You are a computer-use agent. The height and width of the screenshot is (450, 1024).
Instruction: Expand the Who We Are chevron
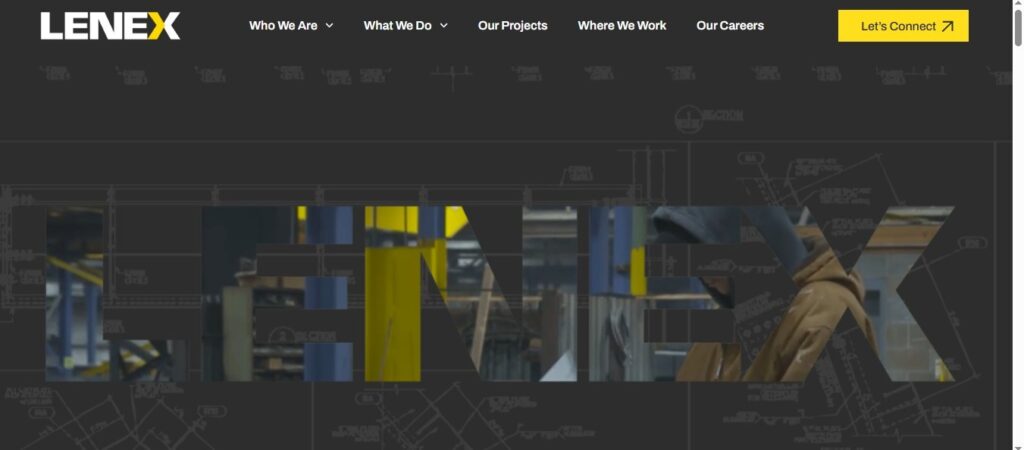pos(329,25)
